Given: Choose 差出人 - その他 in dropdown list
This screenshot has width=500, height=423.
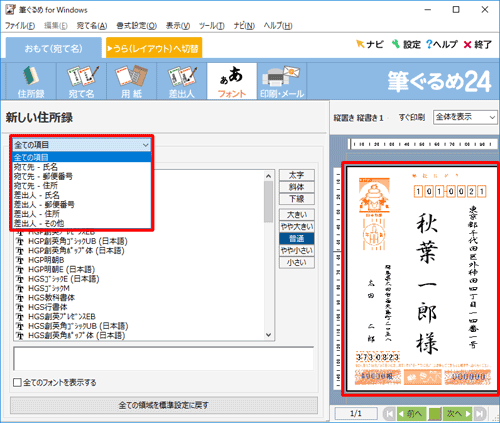Looking at the screenshot, I should 82,223.
